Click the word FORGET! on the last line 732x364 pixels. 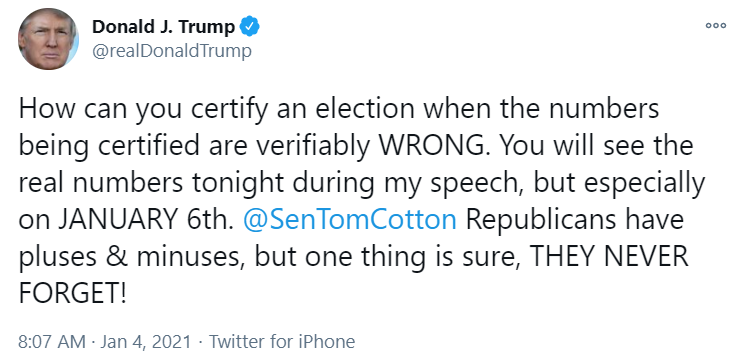click(x=72, y=294)
